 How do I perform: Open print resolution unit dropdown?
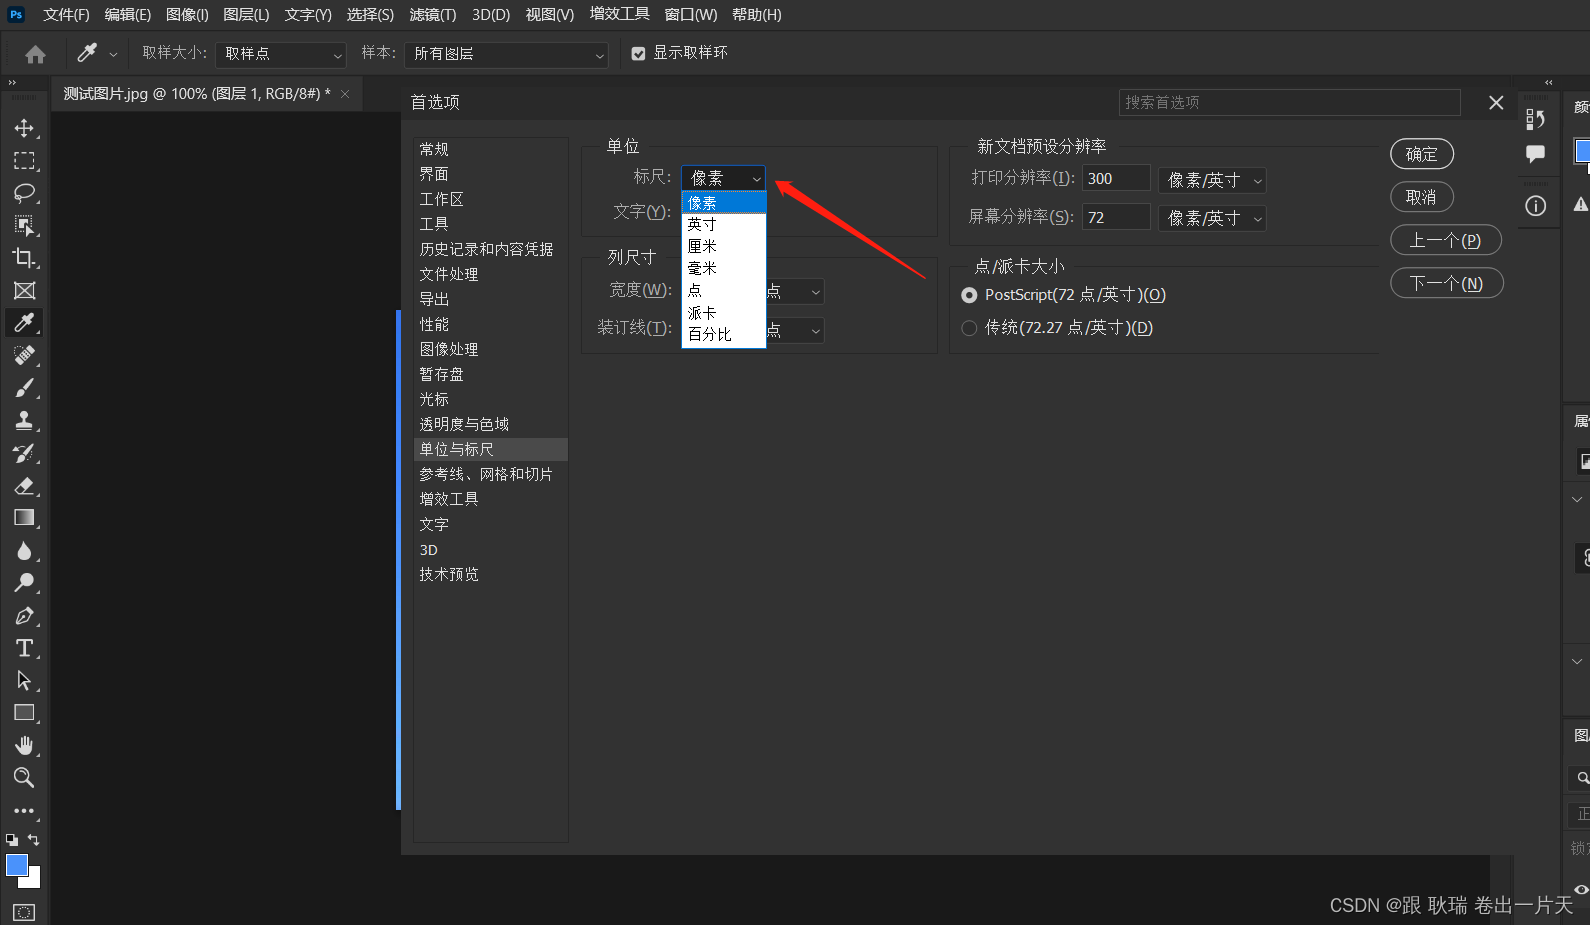click(x=1212, y=180)
